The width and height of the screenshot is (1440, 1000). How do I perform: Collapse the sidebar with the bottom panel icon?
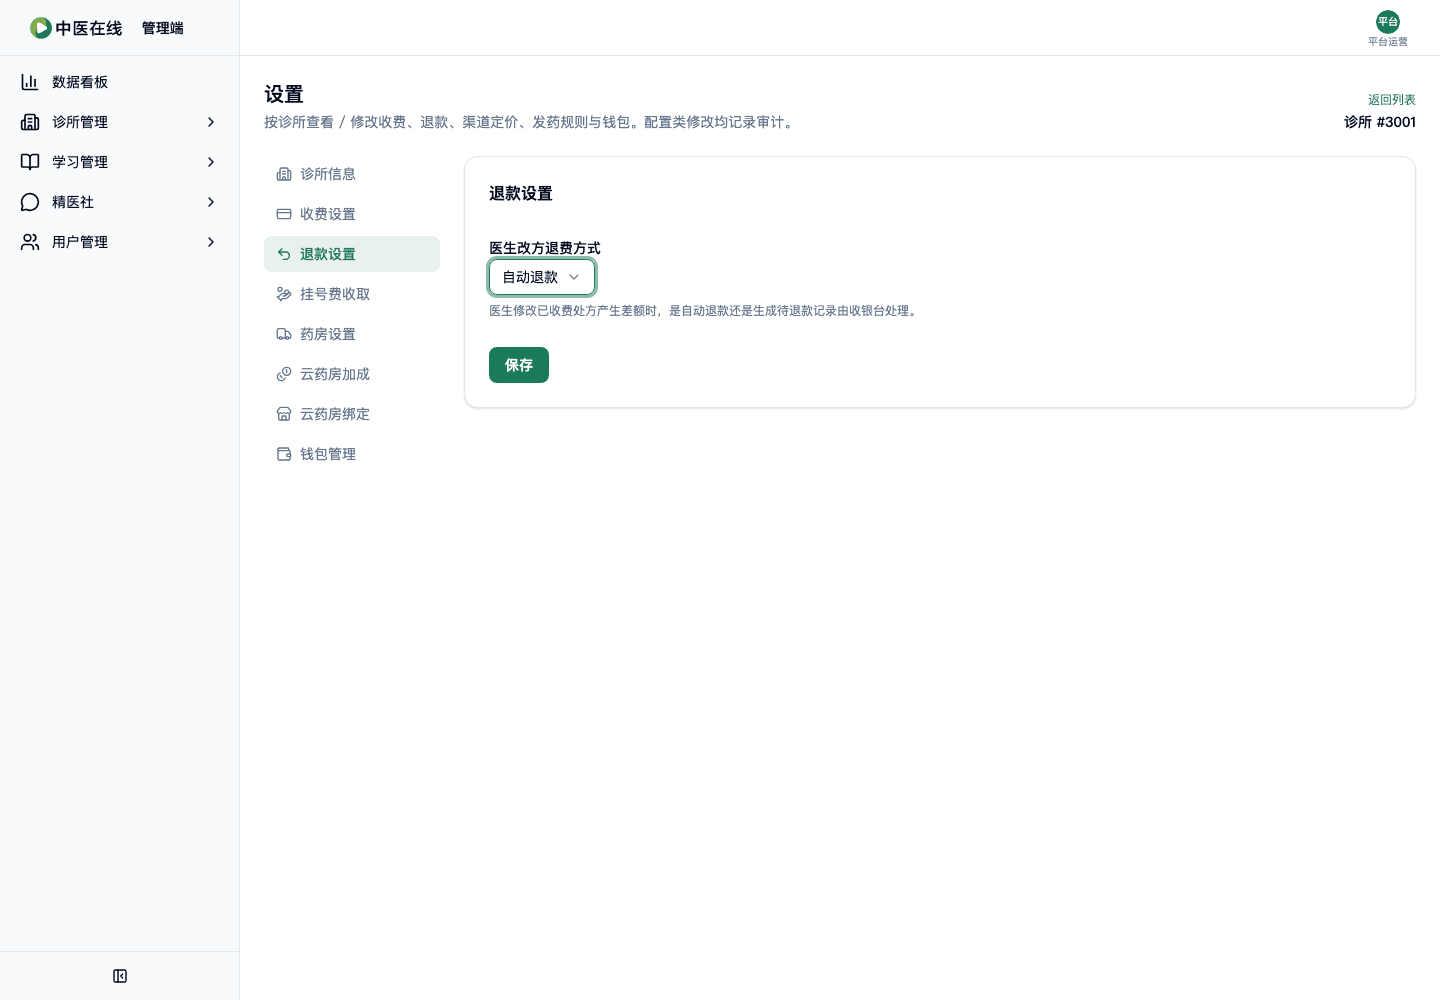120,976
